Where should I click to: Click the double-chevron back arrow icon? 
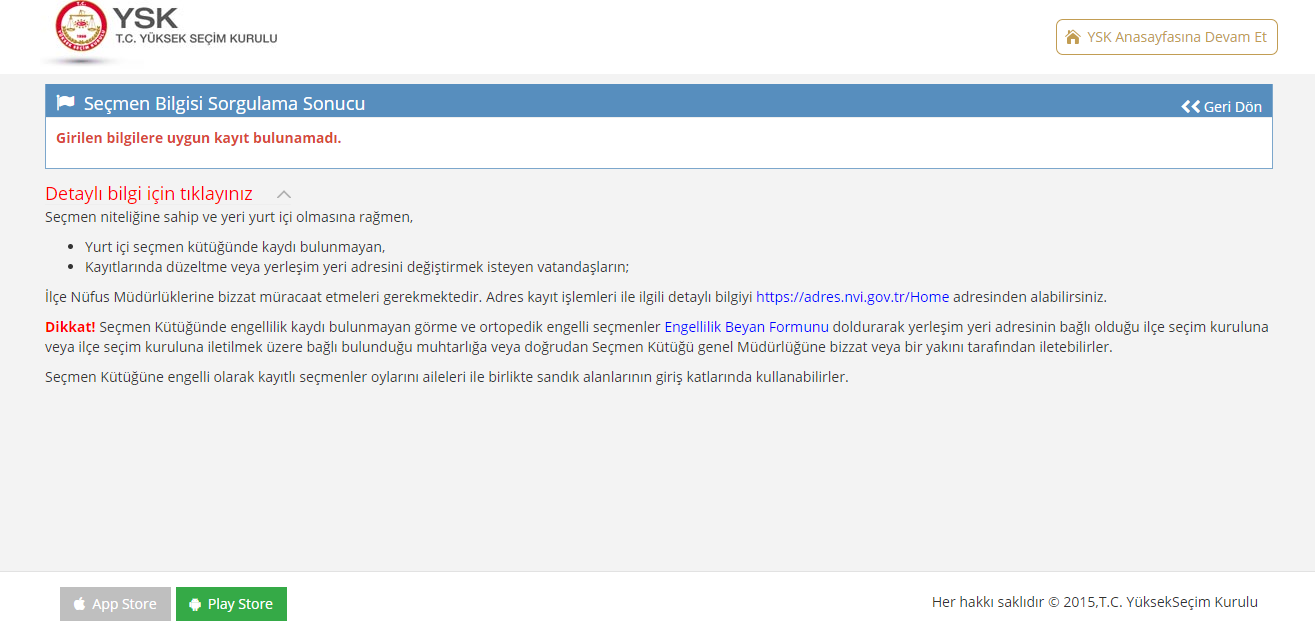click(x=1190, y=107)
